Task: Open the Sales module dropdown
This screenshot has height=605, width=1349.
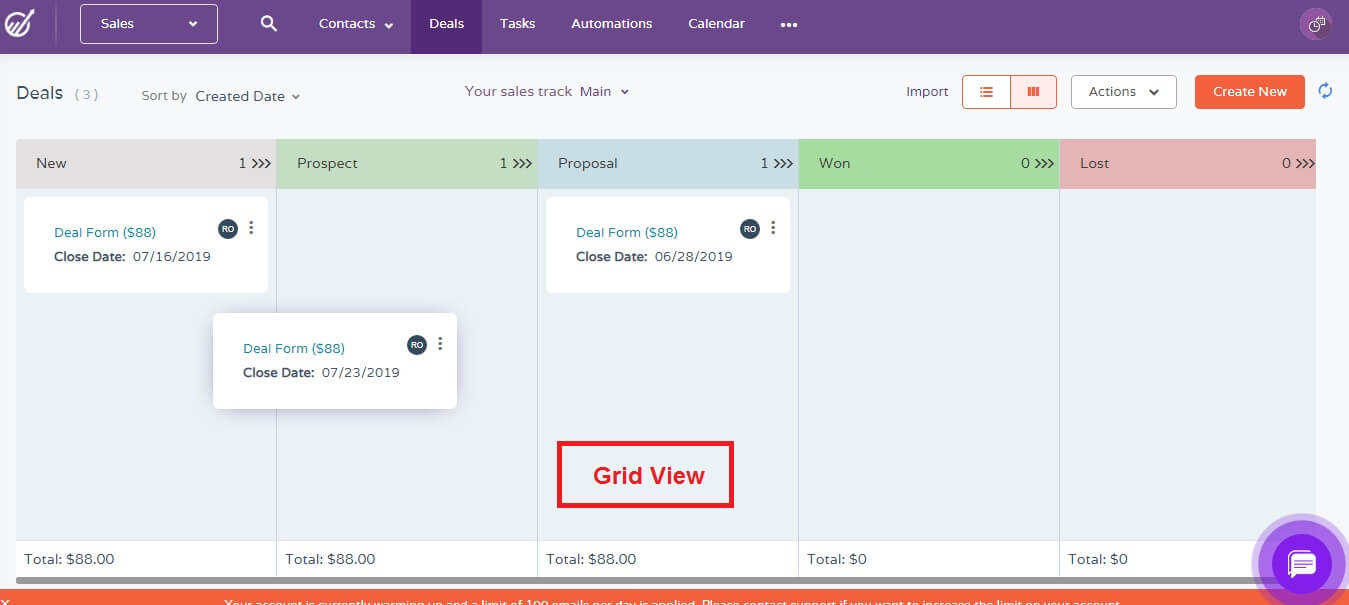Action: coord(149,24)
